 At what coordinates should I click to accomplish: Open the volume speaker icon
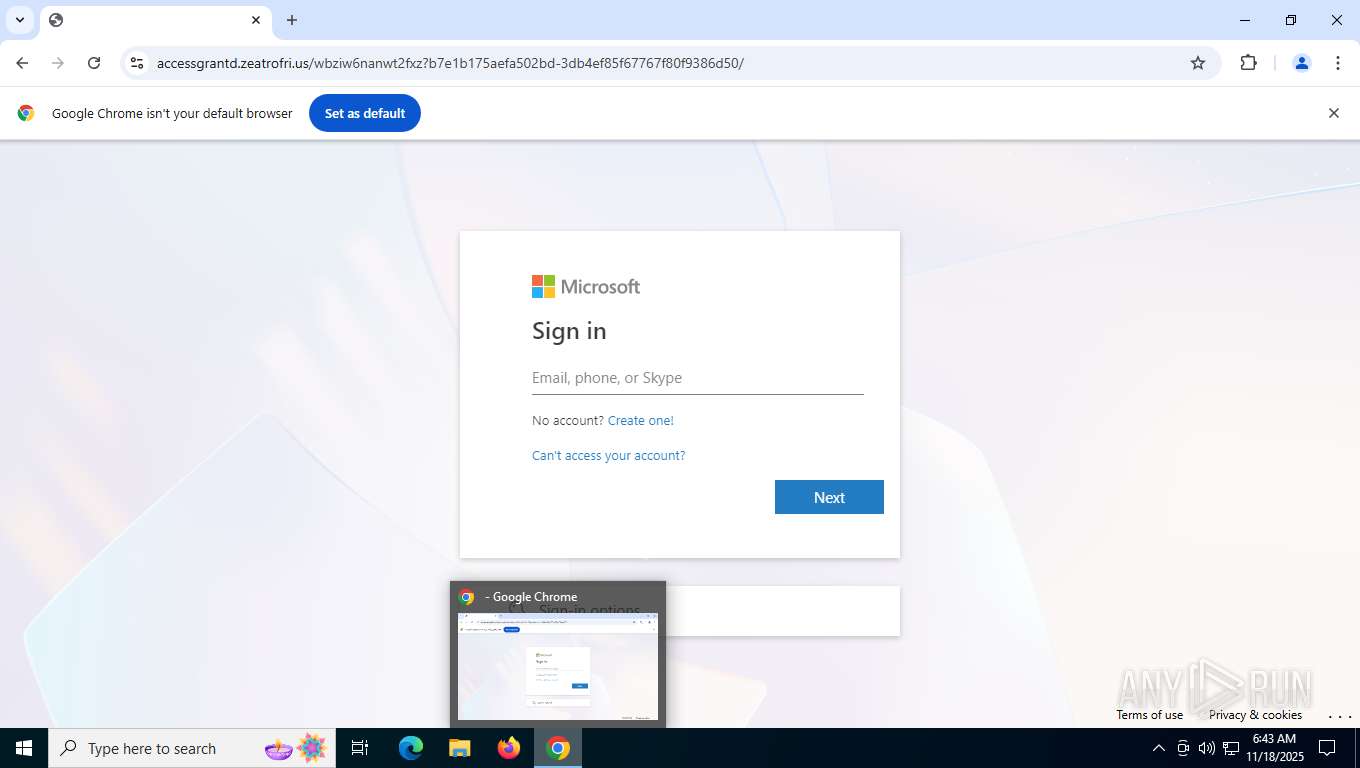point(1207,748)
